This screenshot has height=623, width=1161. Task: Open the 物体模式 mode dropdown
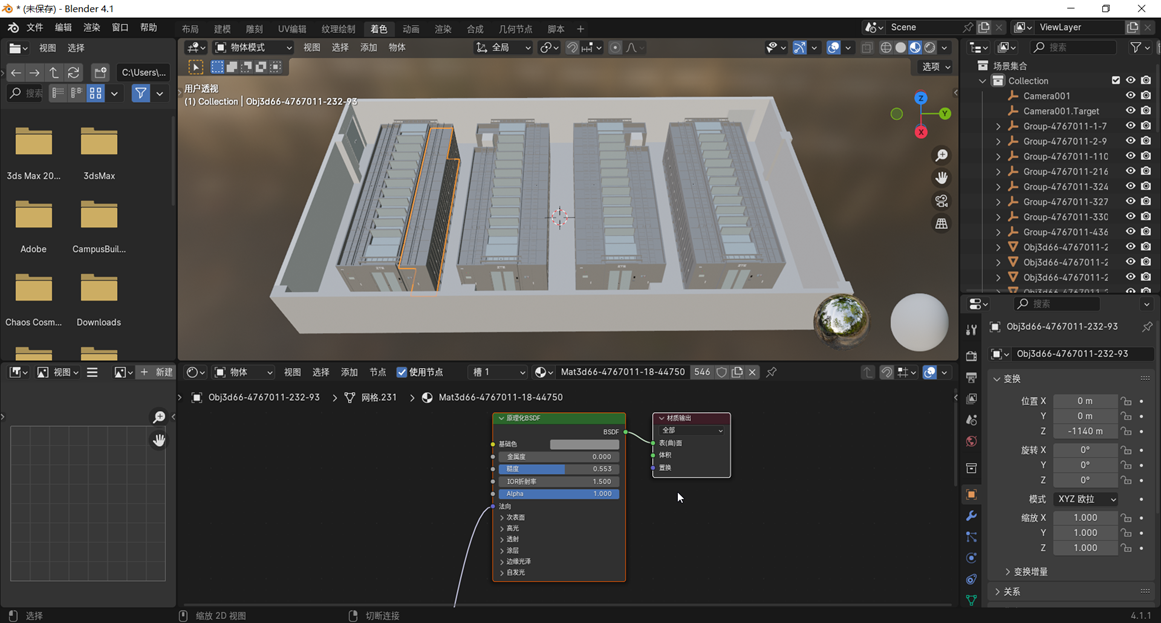pos(254,47)
